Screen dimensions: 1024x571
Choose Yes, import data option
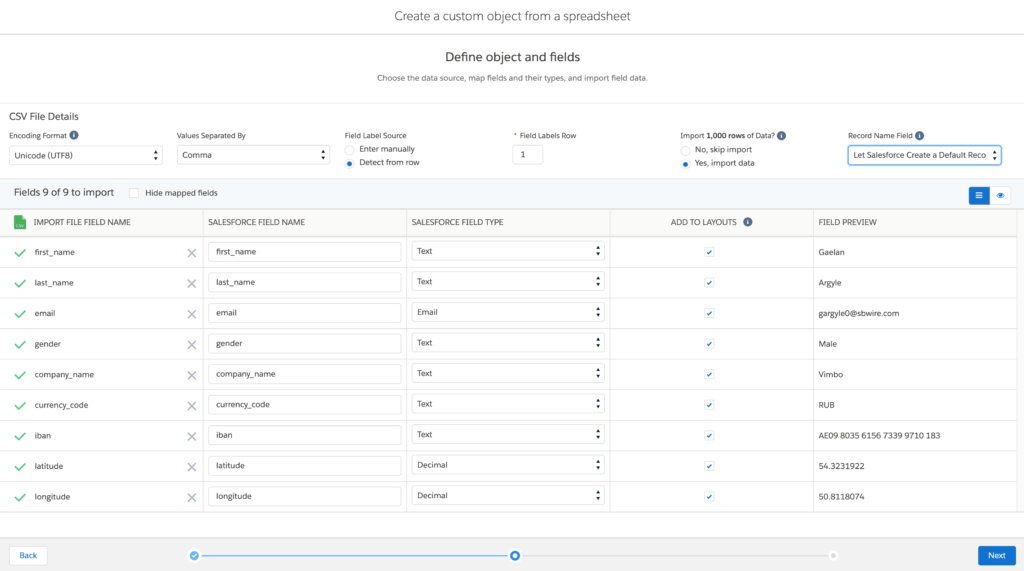(x=685, y=164)
